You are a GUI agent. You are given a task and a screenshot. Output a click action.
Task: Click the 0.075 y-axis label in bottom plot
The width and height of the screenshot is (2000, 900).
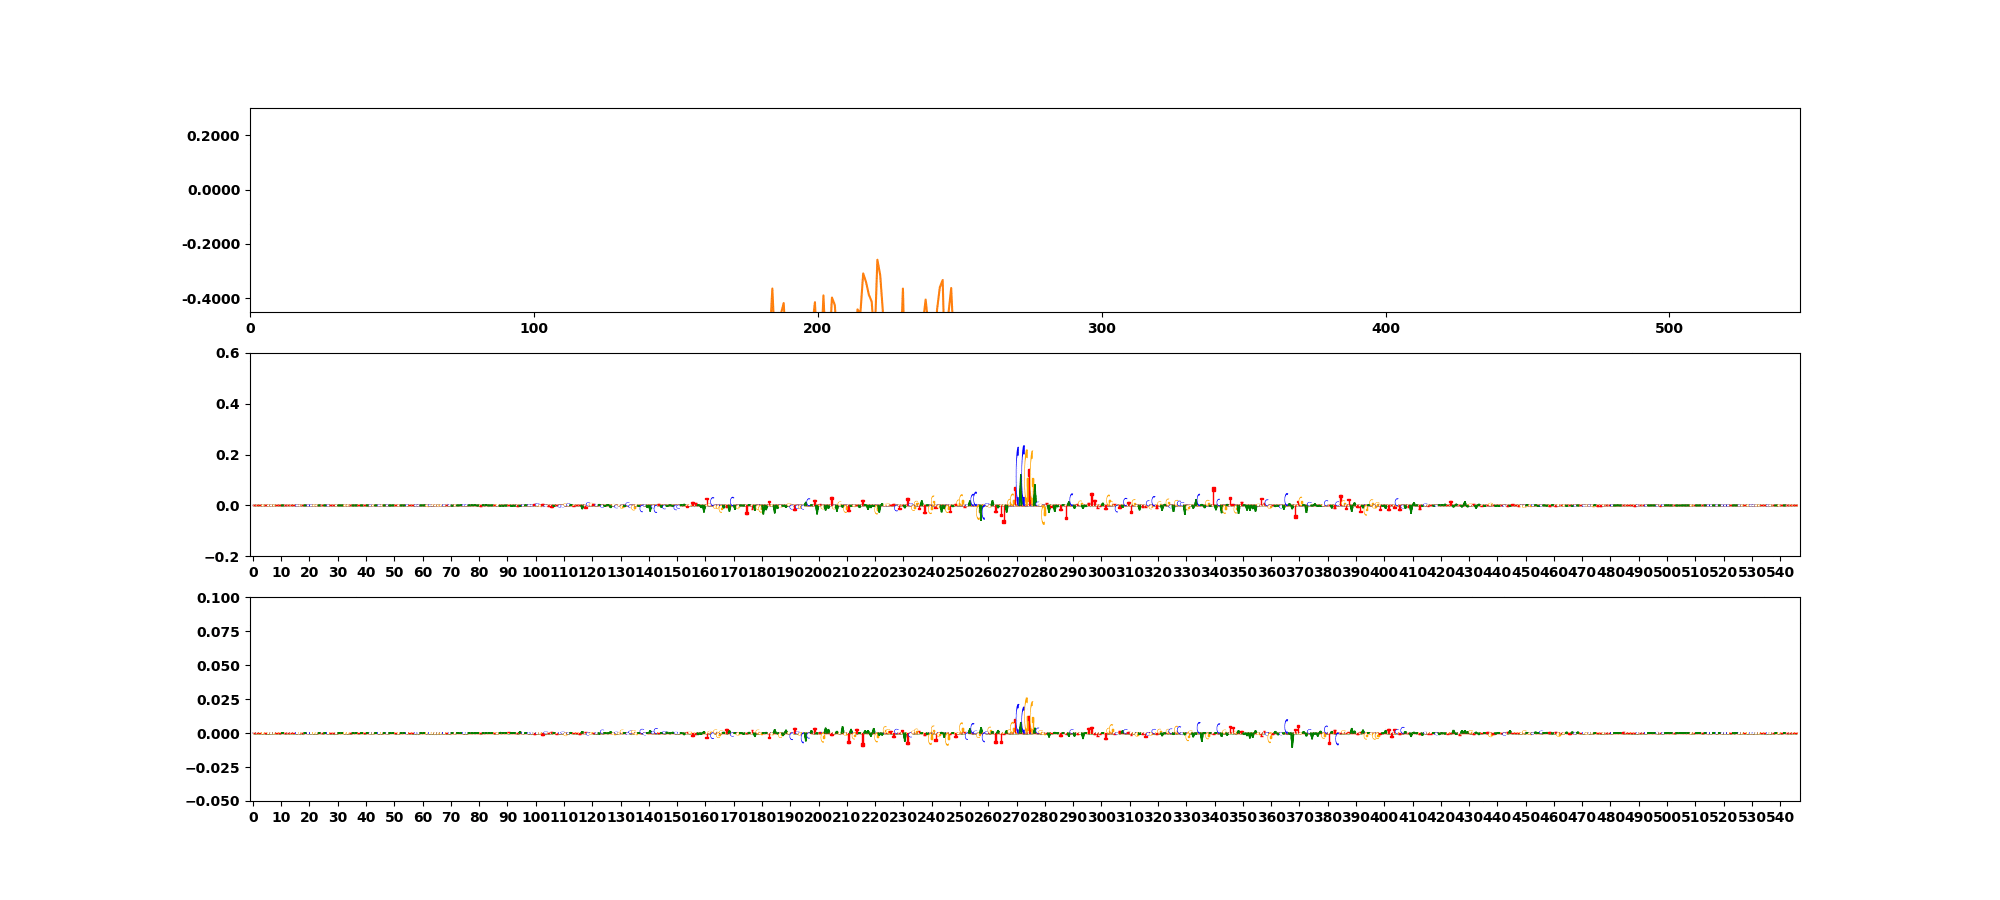pos(218,632)
